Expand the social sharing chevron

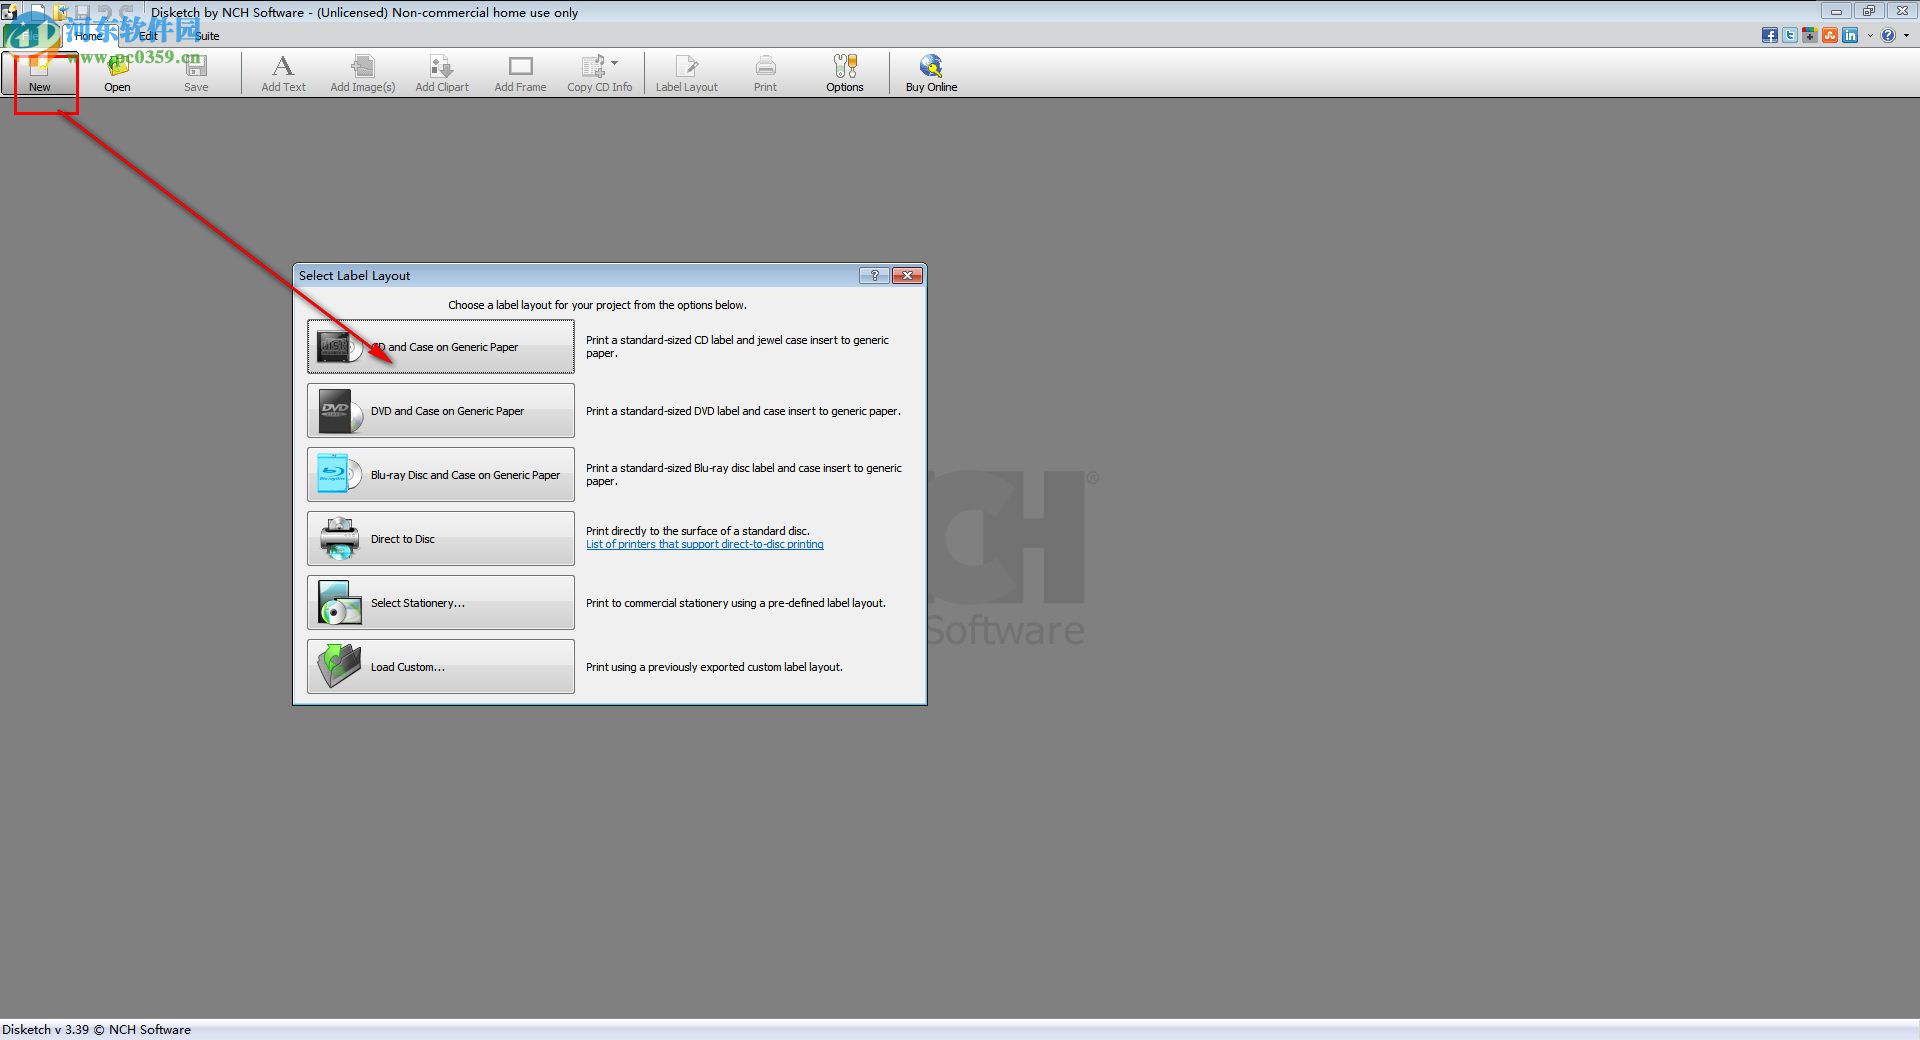coord(1869,36)
